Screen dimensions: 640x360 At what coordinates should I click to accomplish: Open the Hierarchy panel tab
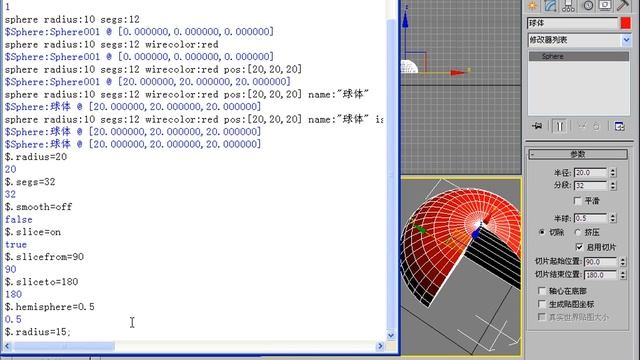pyautogui.click(x=568, y=5)
